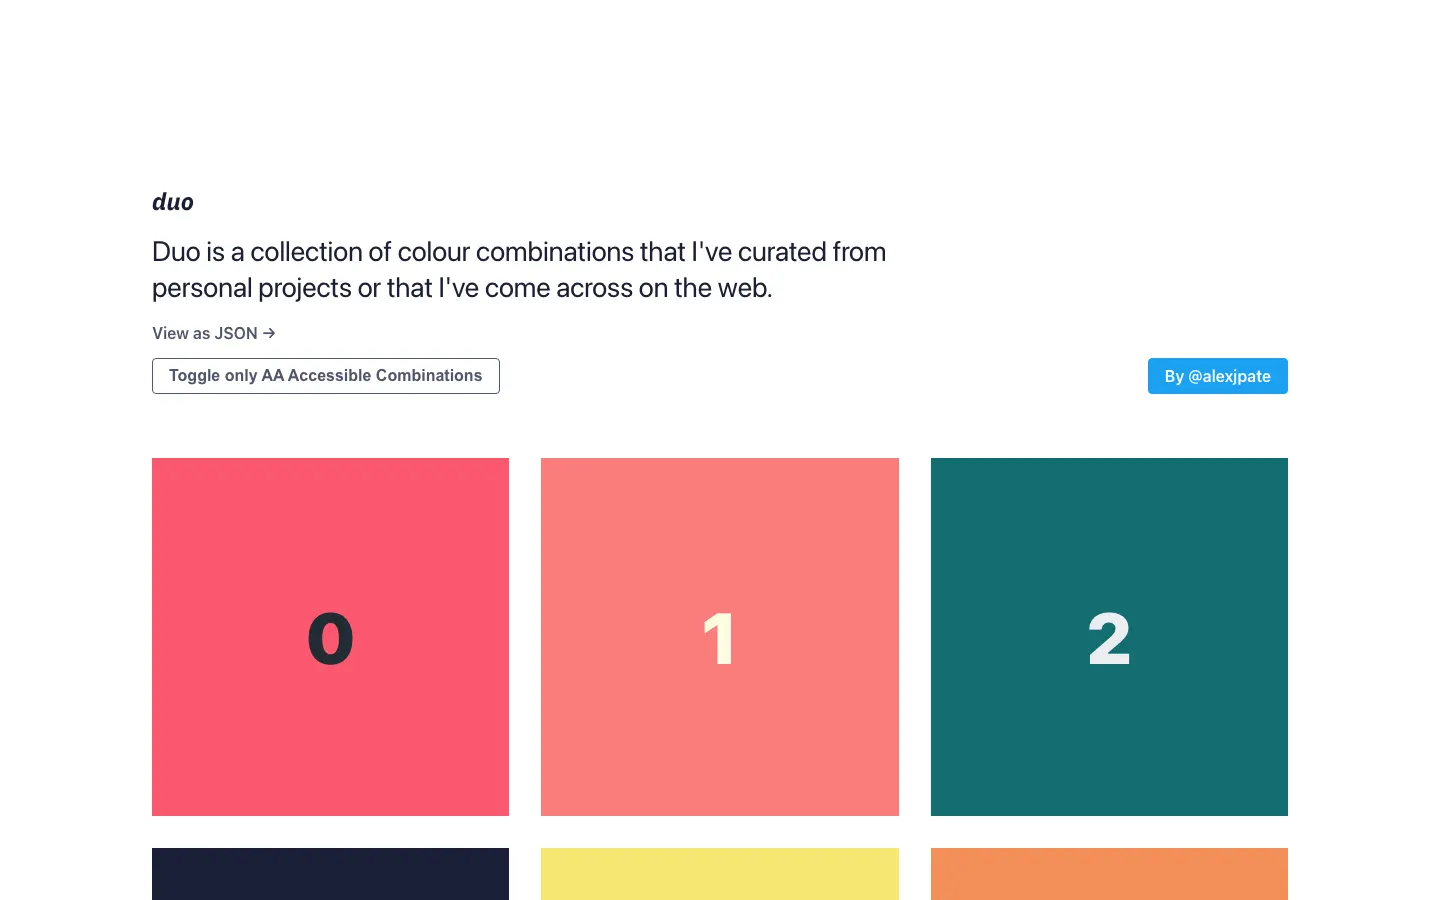
Task: Click the arrow icon beside View as JSON
Action: point(269,333)
